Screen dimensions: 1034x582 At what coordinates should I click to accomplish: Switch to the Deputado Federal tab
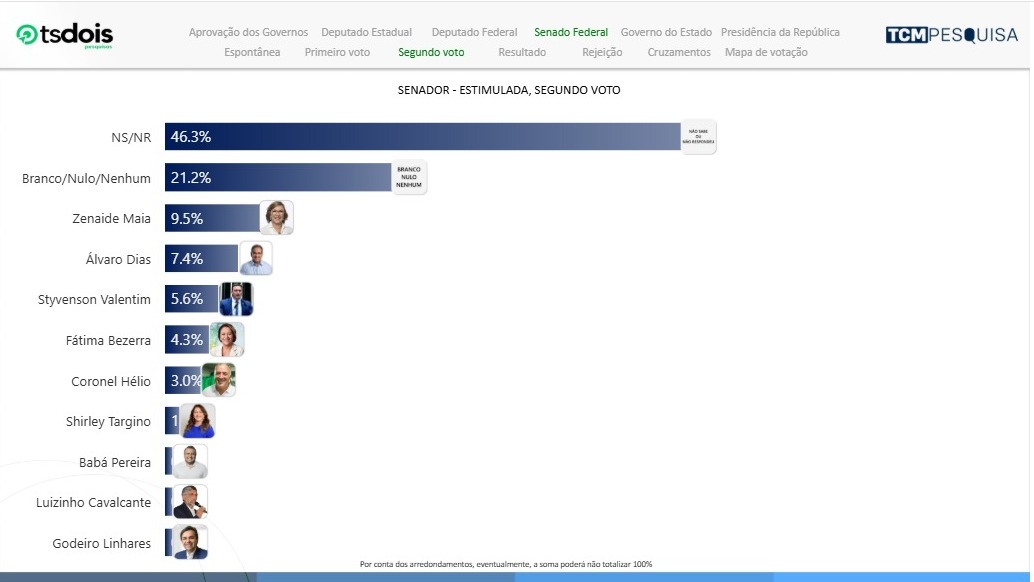pyautogui.click(x=474, y=32)
